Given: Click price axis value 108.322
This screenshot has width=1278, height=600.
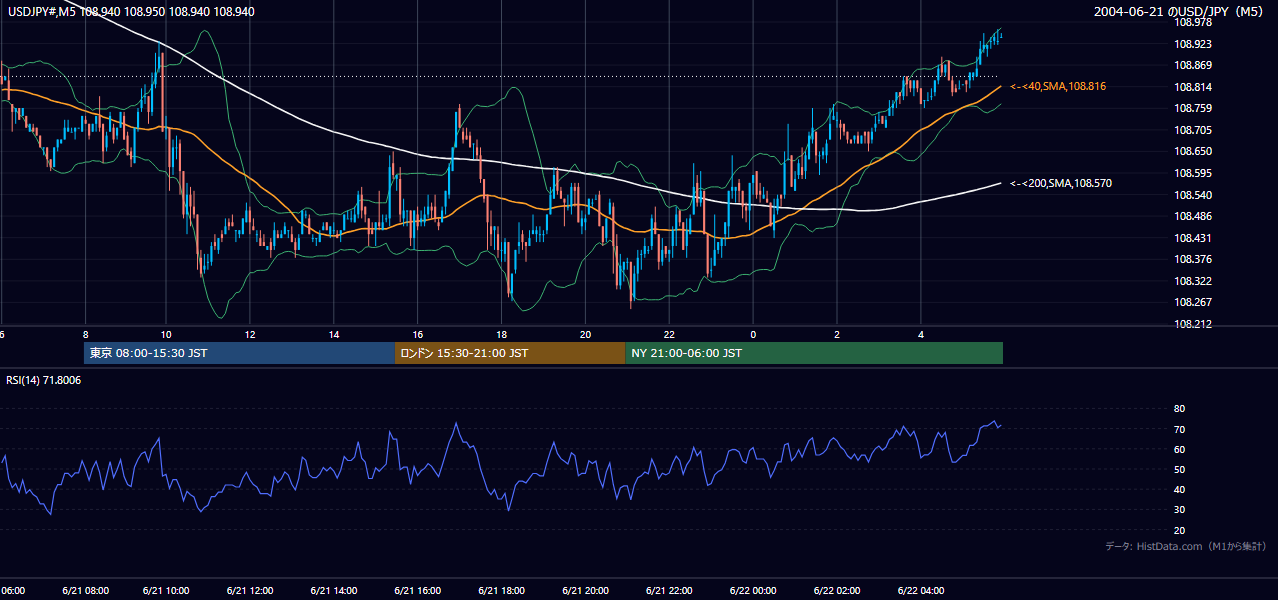Looking at the screenshot, I should click(x=1194, y=281).
